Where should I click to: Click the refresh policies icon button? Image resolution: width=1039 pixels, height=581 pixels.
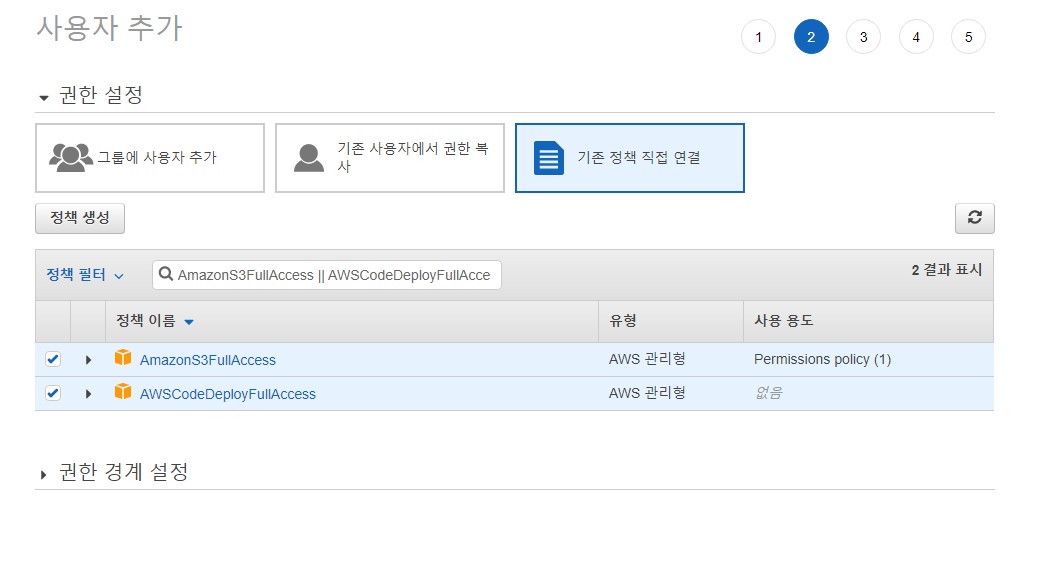tap(974, 219)
